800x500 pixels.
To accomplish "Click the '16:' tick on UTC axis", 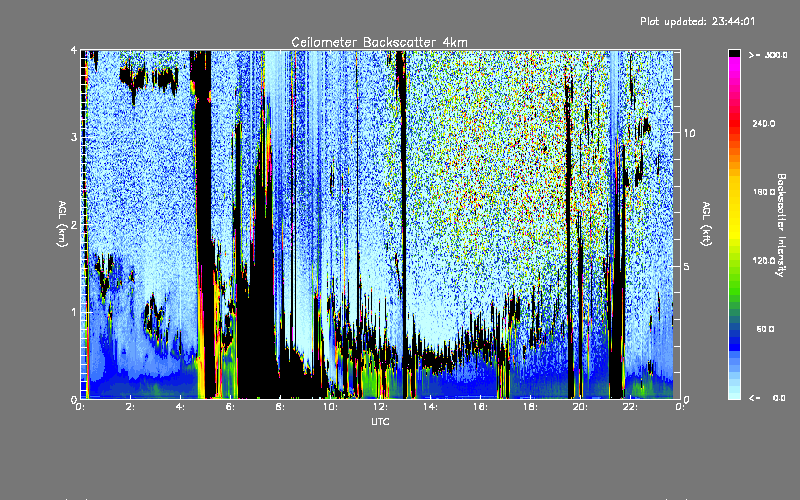I will [x=480, y=407].
